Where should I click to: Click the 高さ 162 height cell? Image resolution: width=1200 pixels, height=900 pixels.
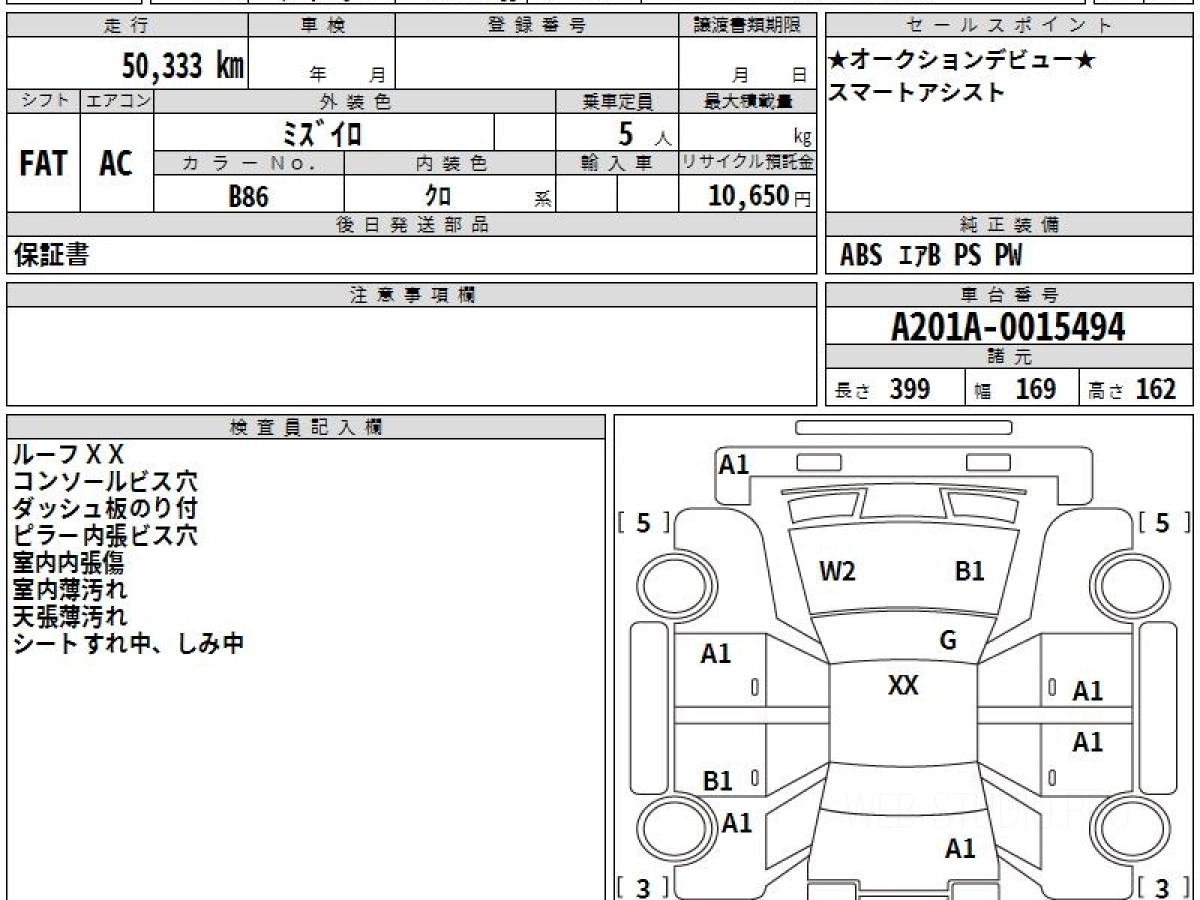1137,388
